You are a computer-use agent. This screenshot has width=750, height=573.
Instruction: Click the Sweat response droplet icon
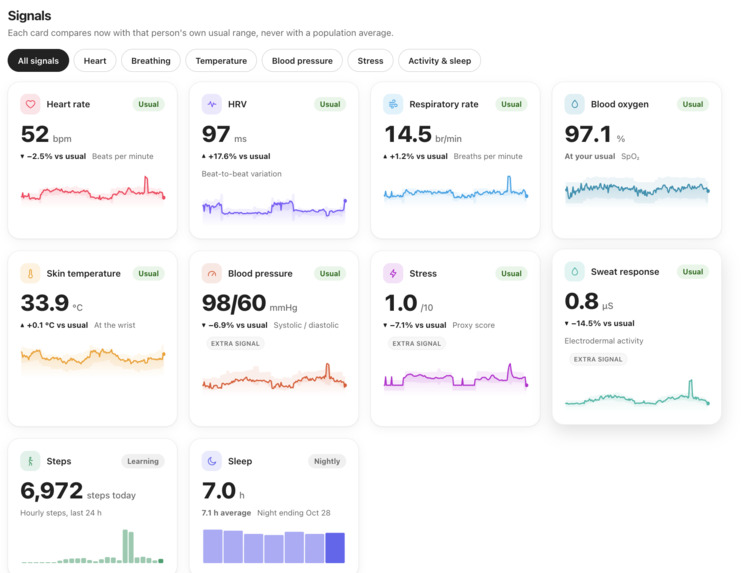coord(574,272)
